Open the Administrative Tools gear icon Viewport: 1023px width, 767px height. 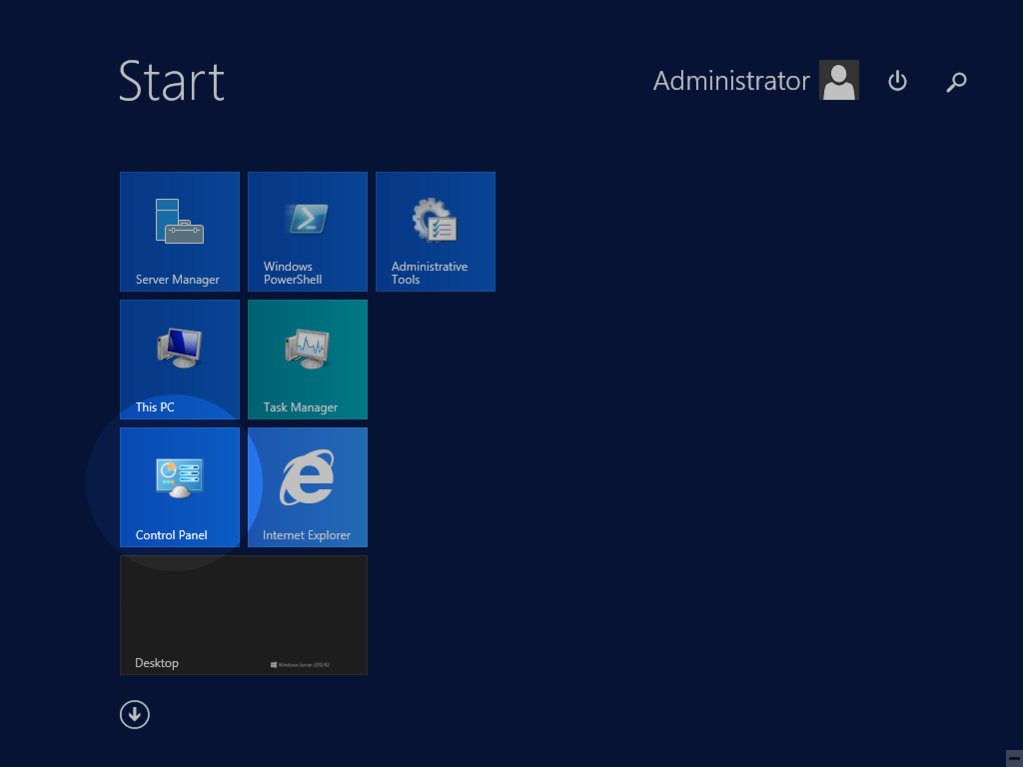tap(435, 220)
